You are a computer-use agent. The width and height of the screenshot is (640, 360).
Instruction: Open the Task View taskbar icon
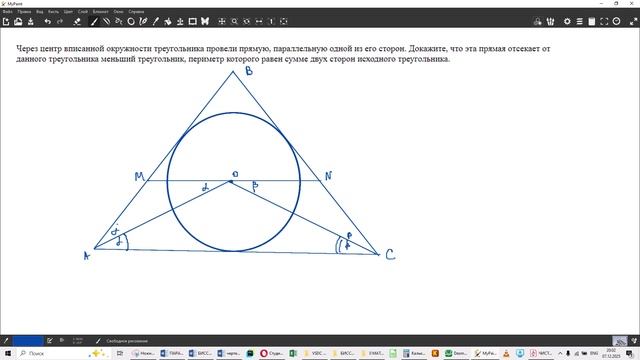[120, 353]
